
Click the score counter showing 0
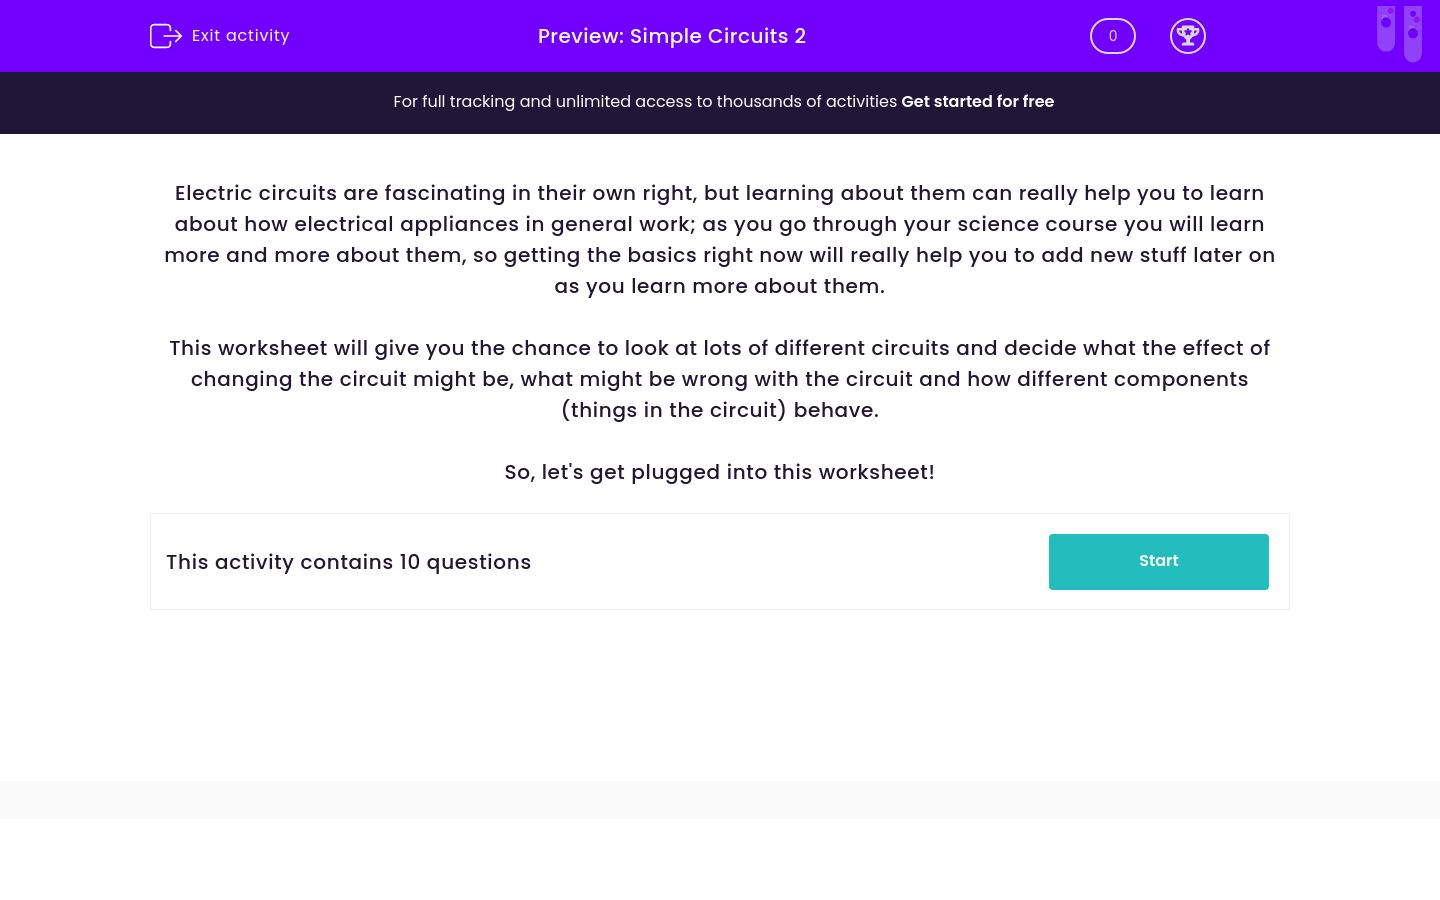[x=1112, y=36]
